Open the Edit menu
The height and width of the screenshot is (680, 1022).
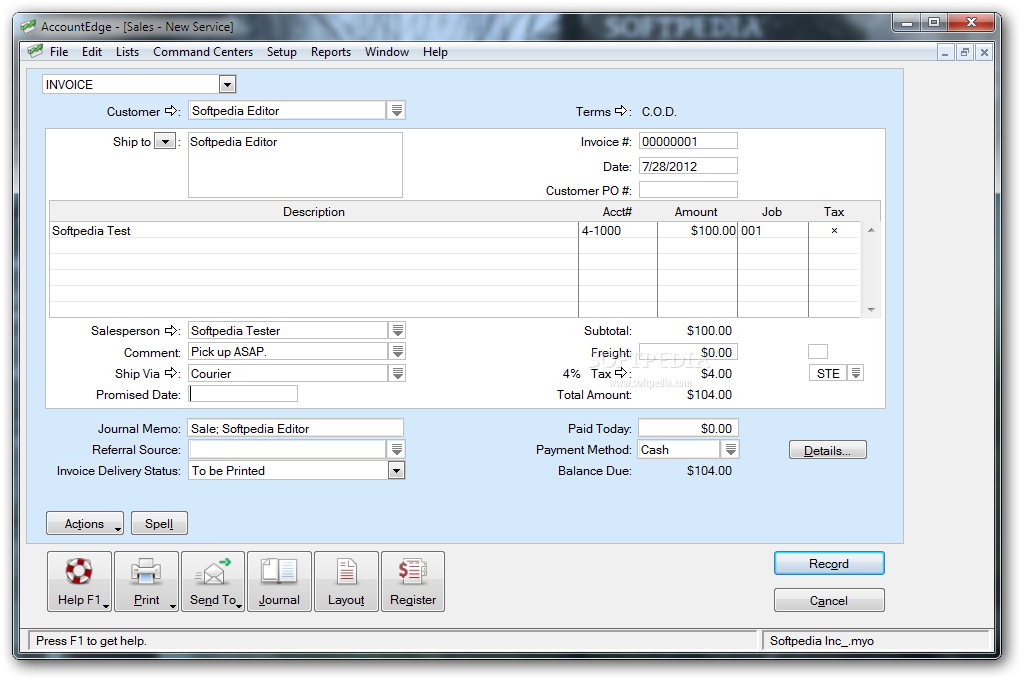[x=92, y=52]
